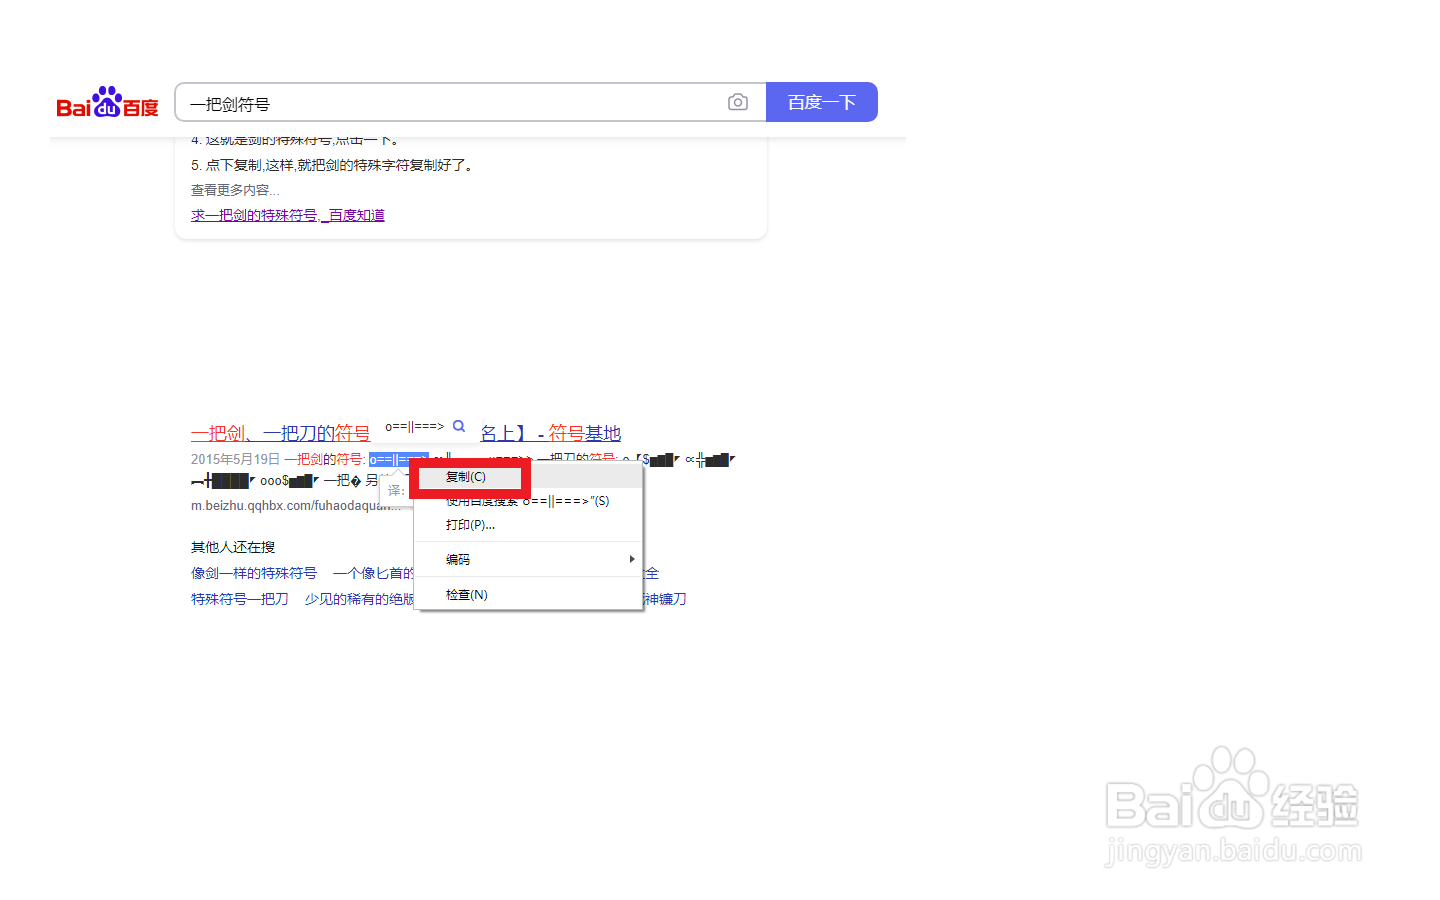
Task: Open related search 少见的稀有的绝版
Action: click(359, 599)
